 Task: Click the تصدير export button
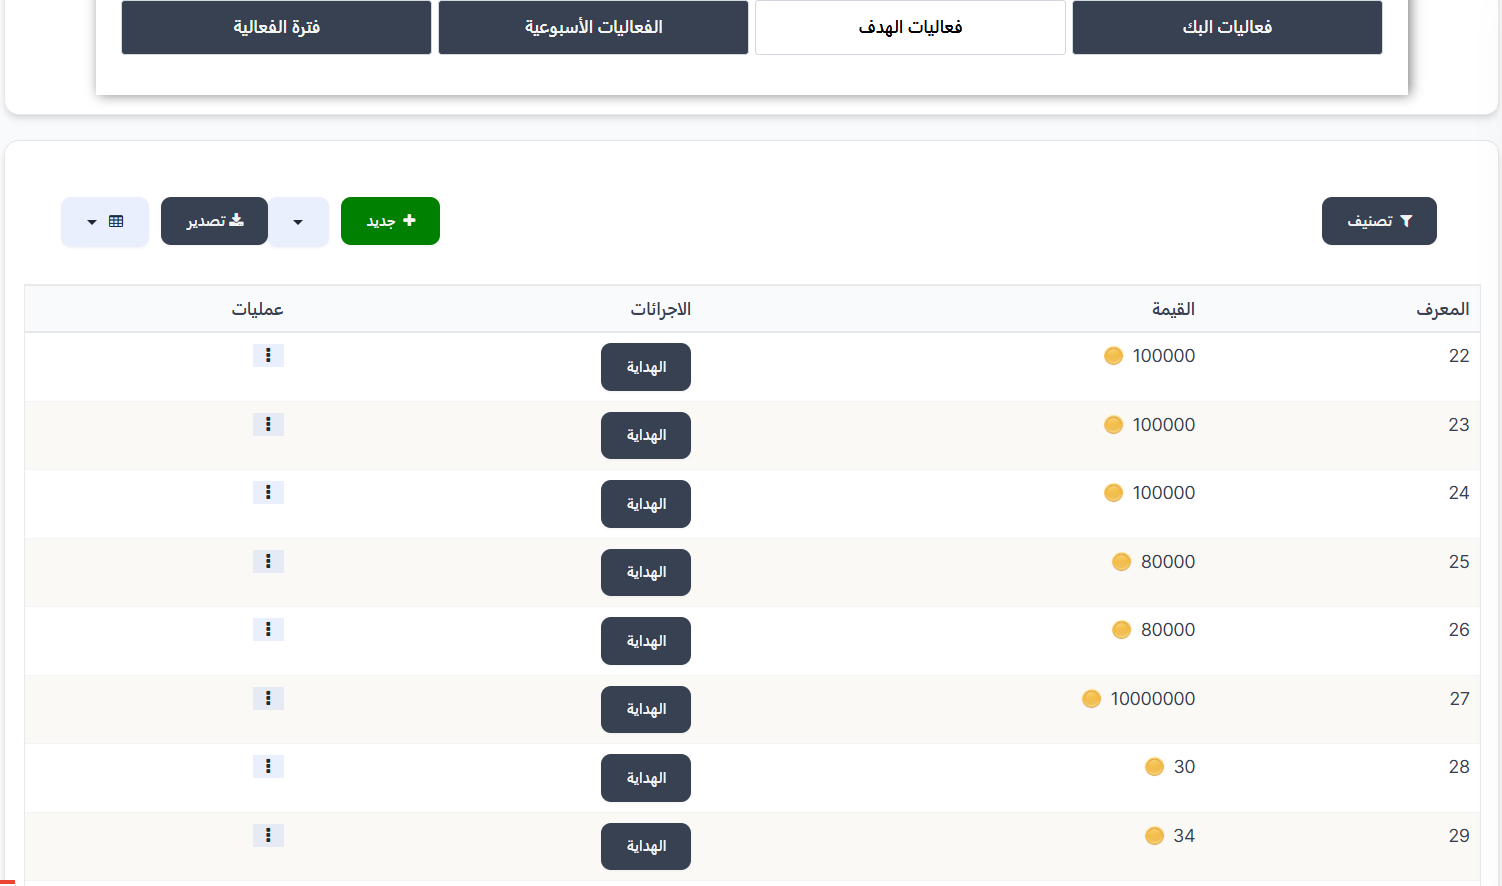coord(214,221)
